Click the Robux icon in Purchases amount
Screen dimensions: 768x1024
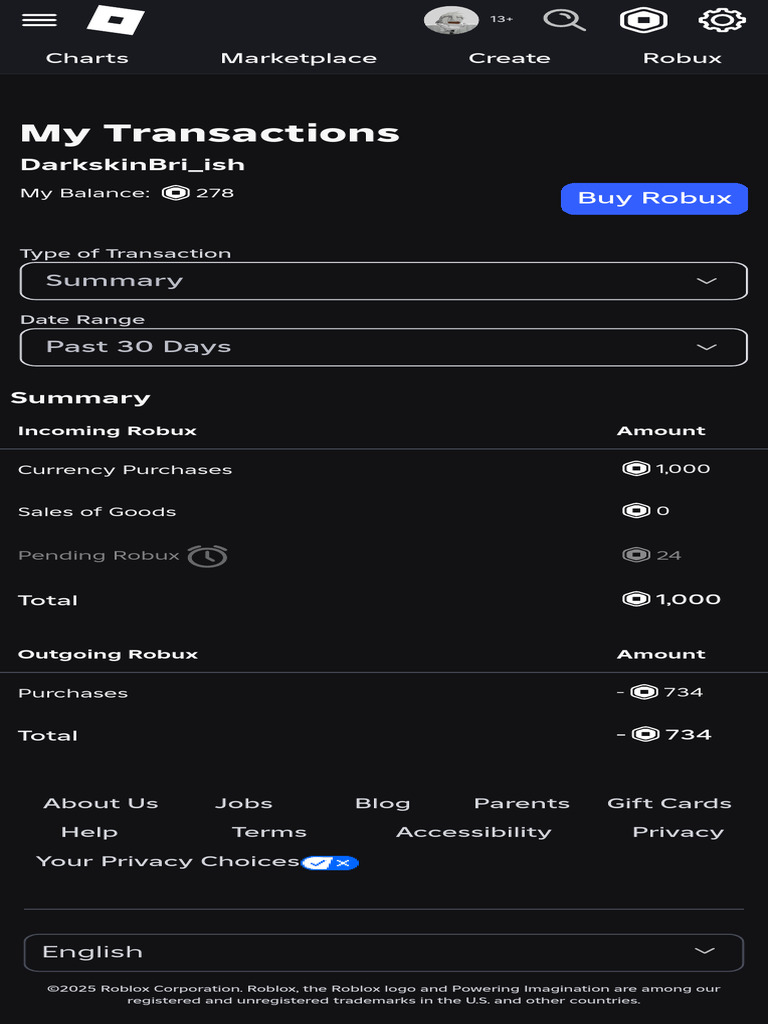tap(645, 692)
